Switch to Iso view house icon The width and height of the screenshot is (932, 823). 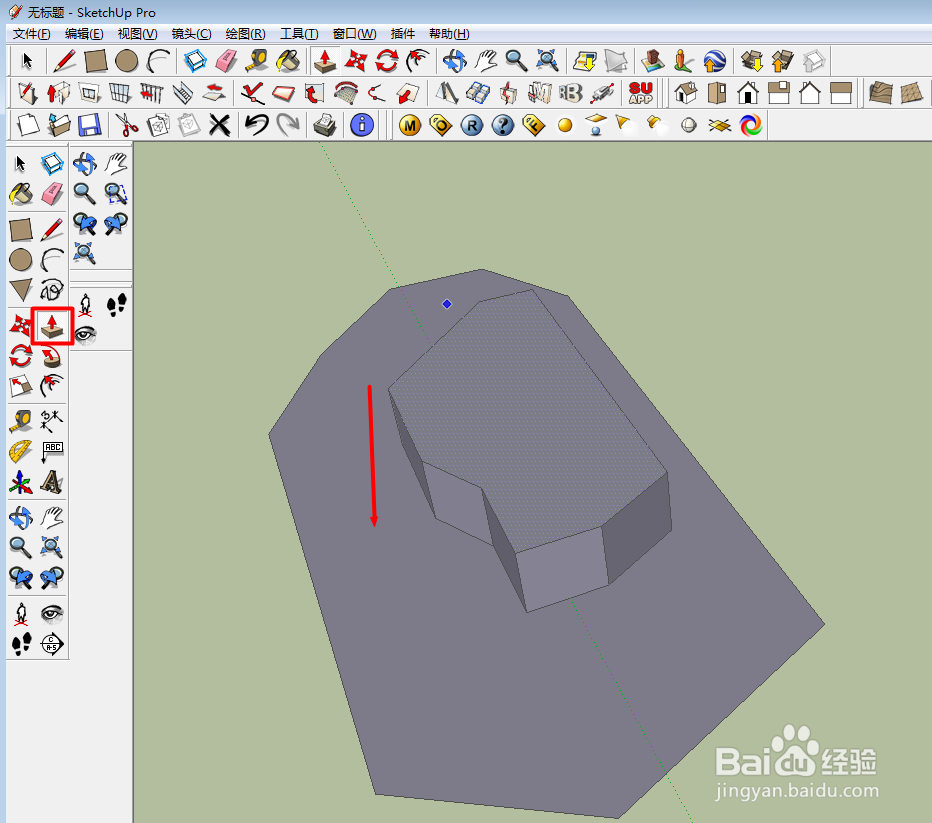click(686, 93)
